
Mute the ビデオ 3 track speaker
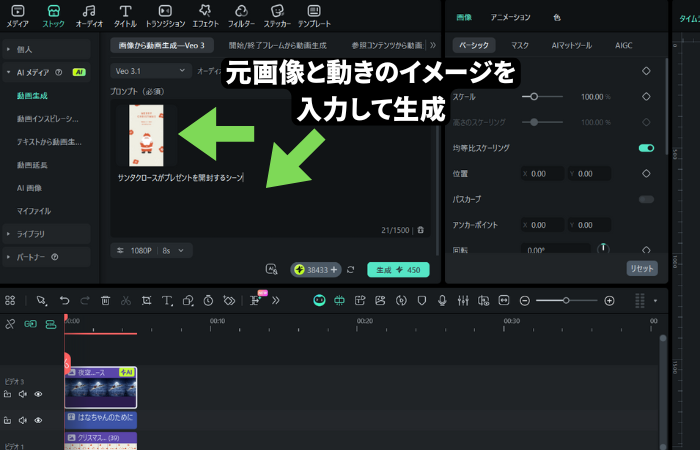coord(23,394)
